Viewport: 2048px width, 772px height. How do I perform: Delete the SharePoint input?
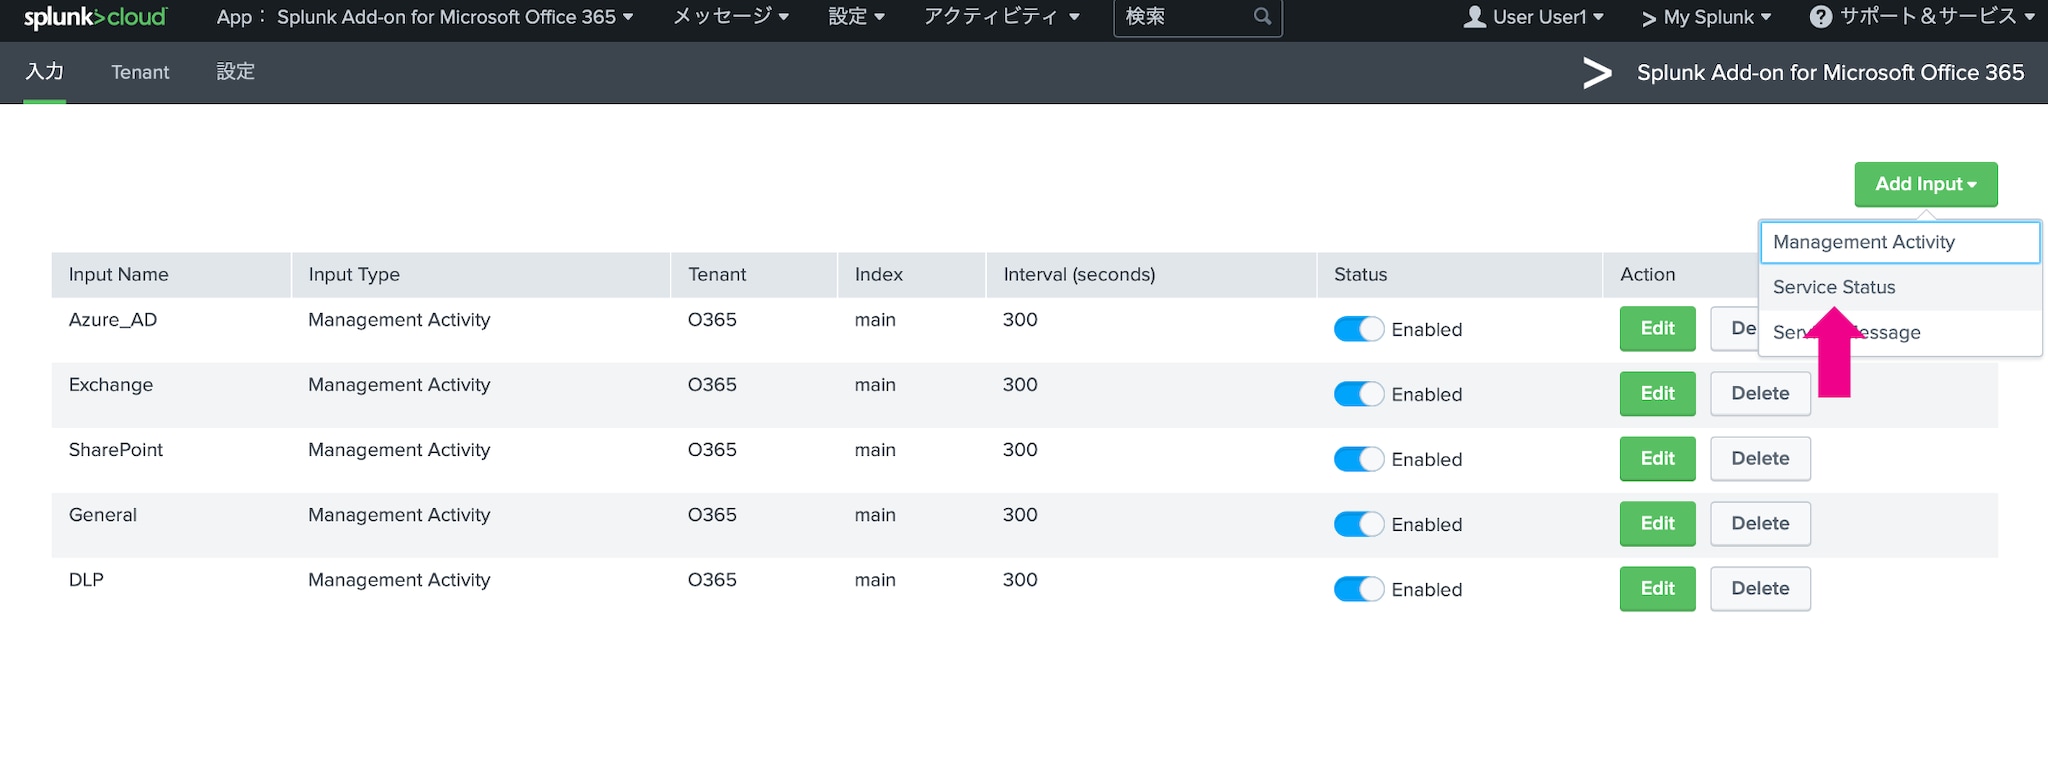click(1760, 458)
